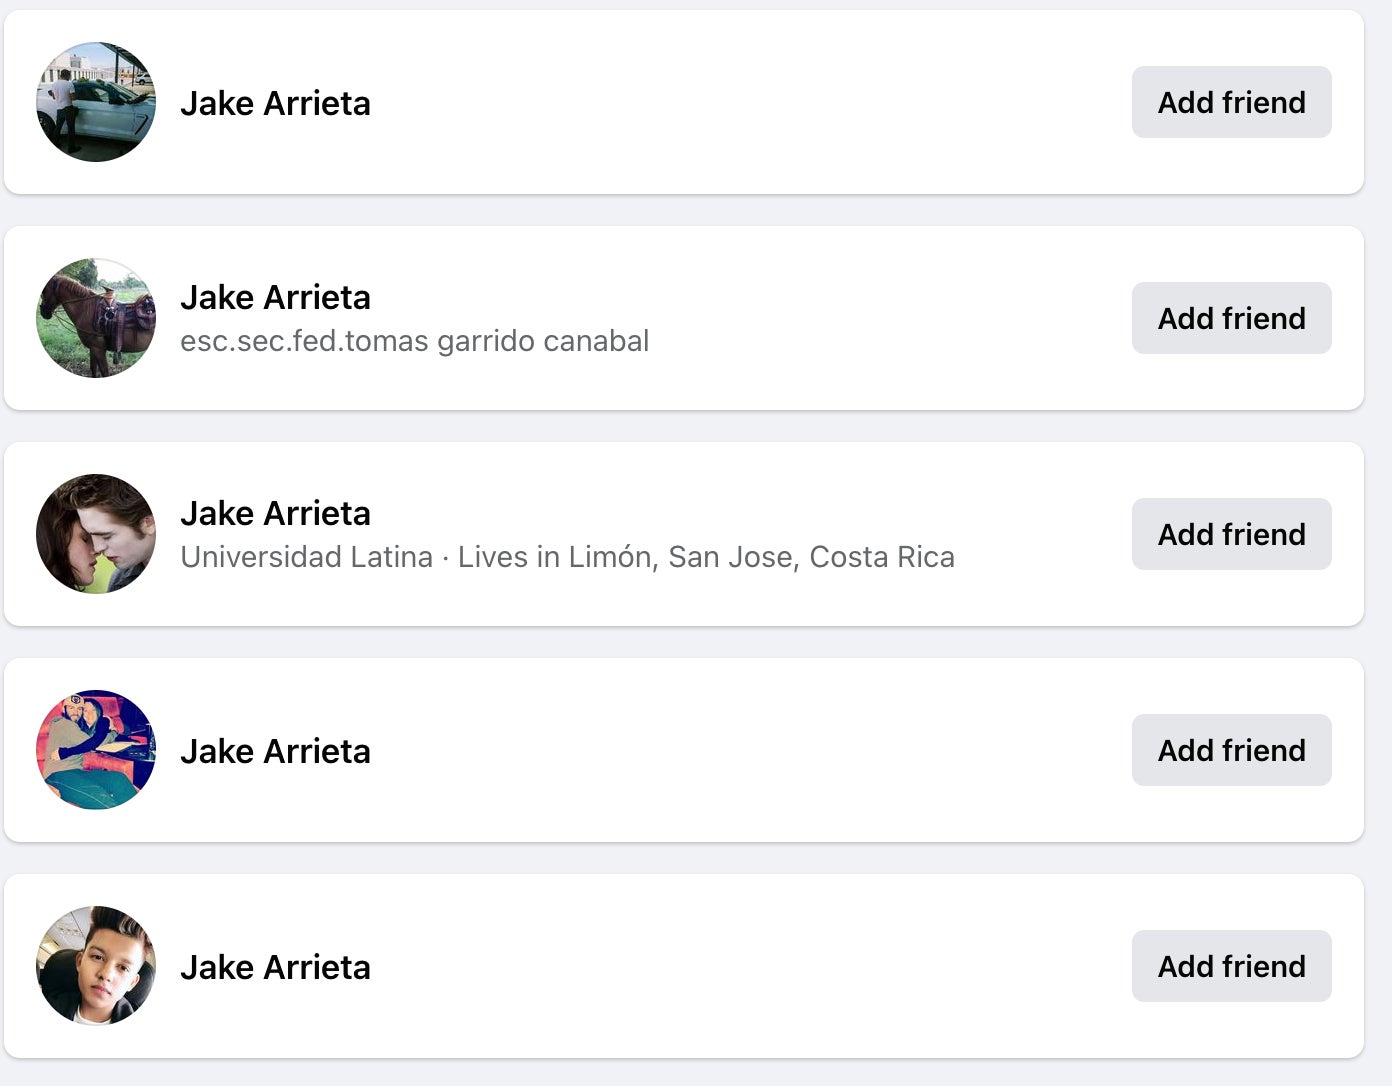Click the Universidad Latina text
The height and width of the screenshot is (1086, 1392).
coord(306,557)
